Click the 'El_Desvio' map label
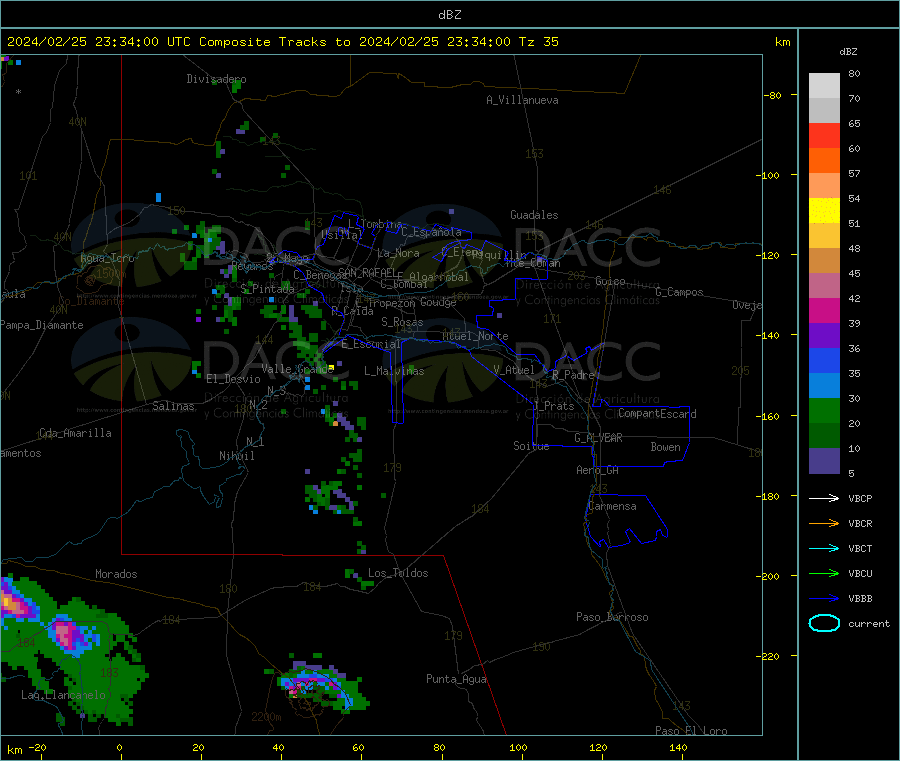 [x=234, y=379]
